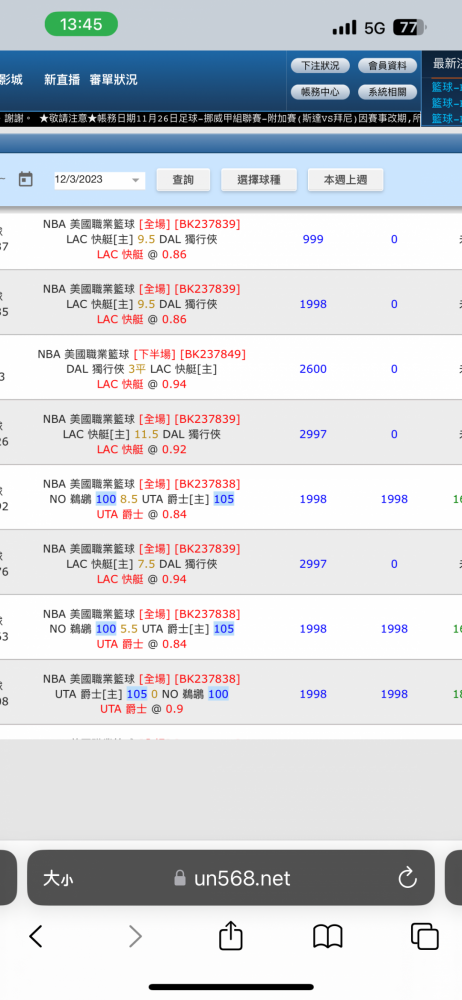Go back with Safari back arrow

(x=36, y=936)
